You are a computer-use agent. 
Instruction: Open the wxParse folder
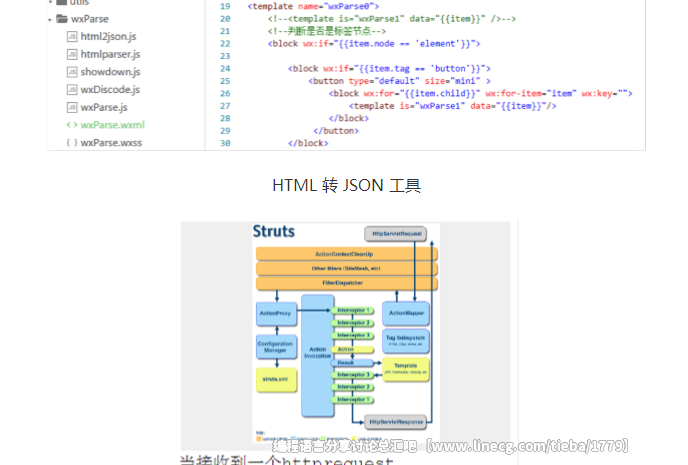click(90, 19)
